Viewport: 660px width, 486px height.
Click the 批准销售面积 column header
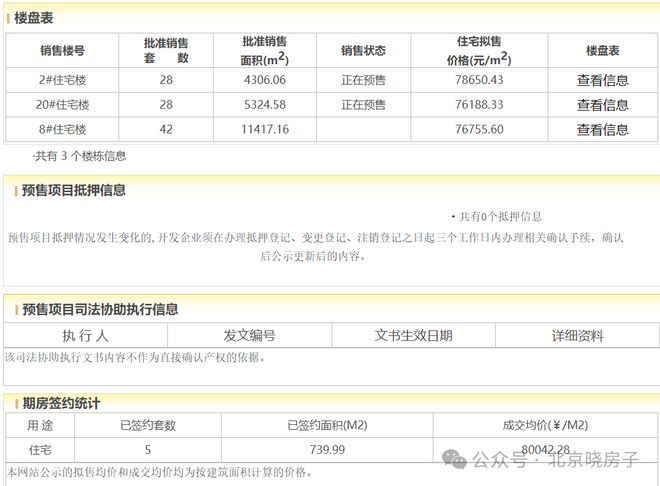[x=265, y=50]
